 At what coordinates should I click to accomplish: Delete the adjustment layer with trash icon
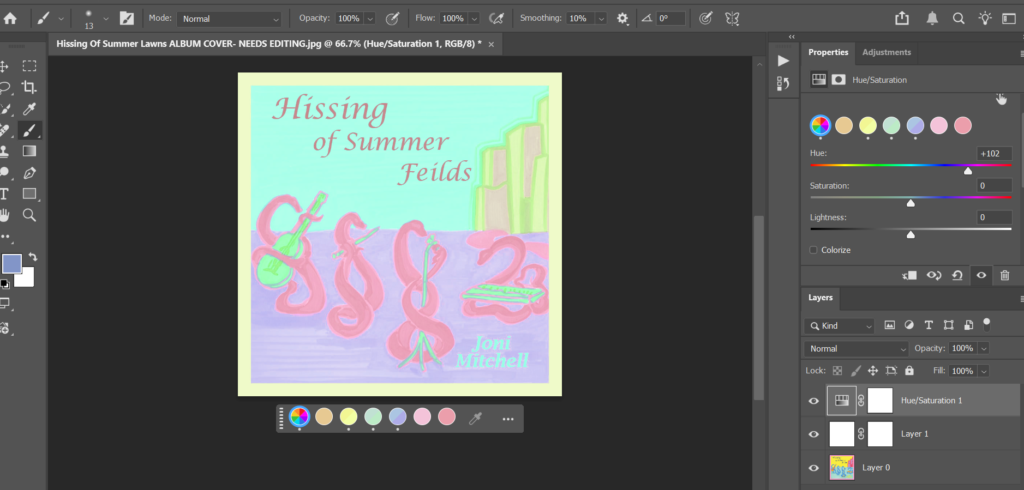click(1005, 276)
